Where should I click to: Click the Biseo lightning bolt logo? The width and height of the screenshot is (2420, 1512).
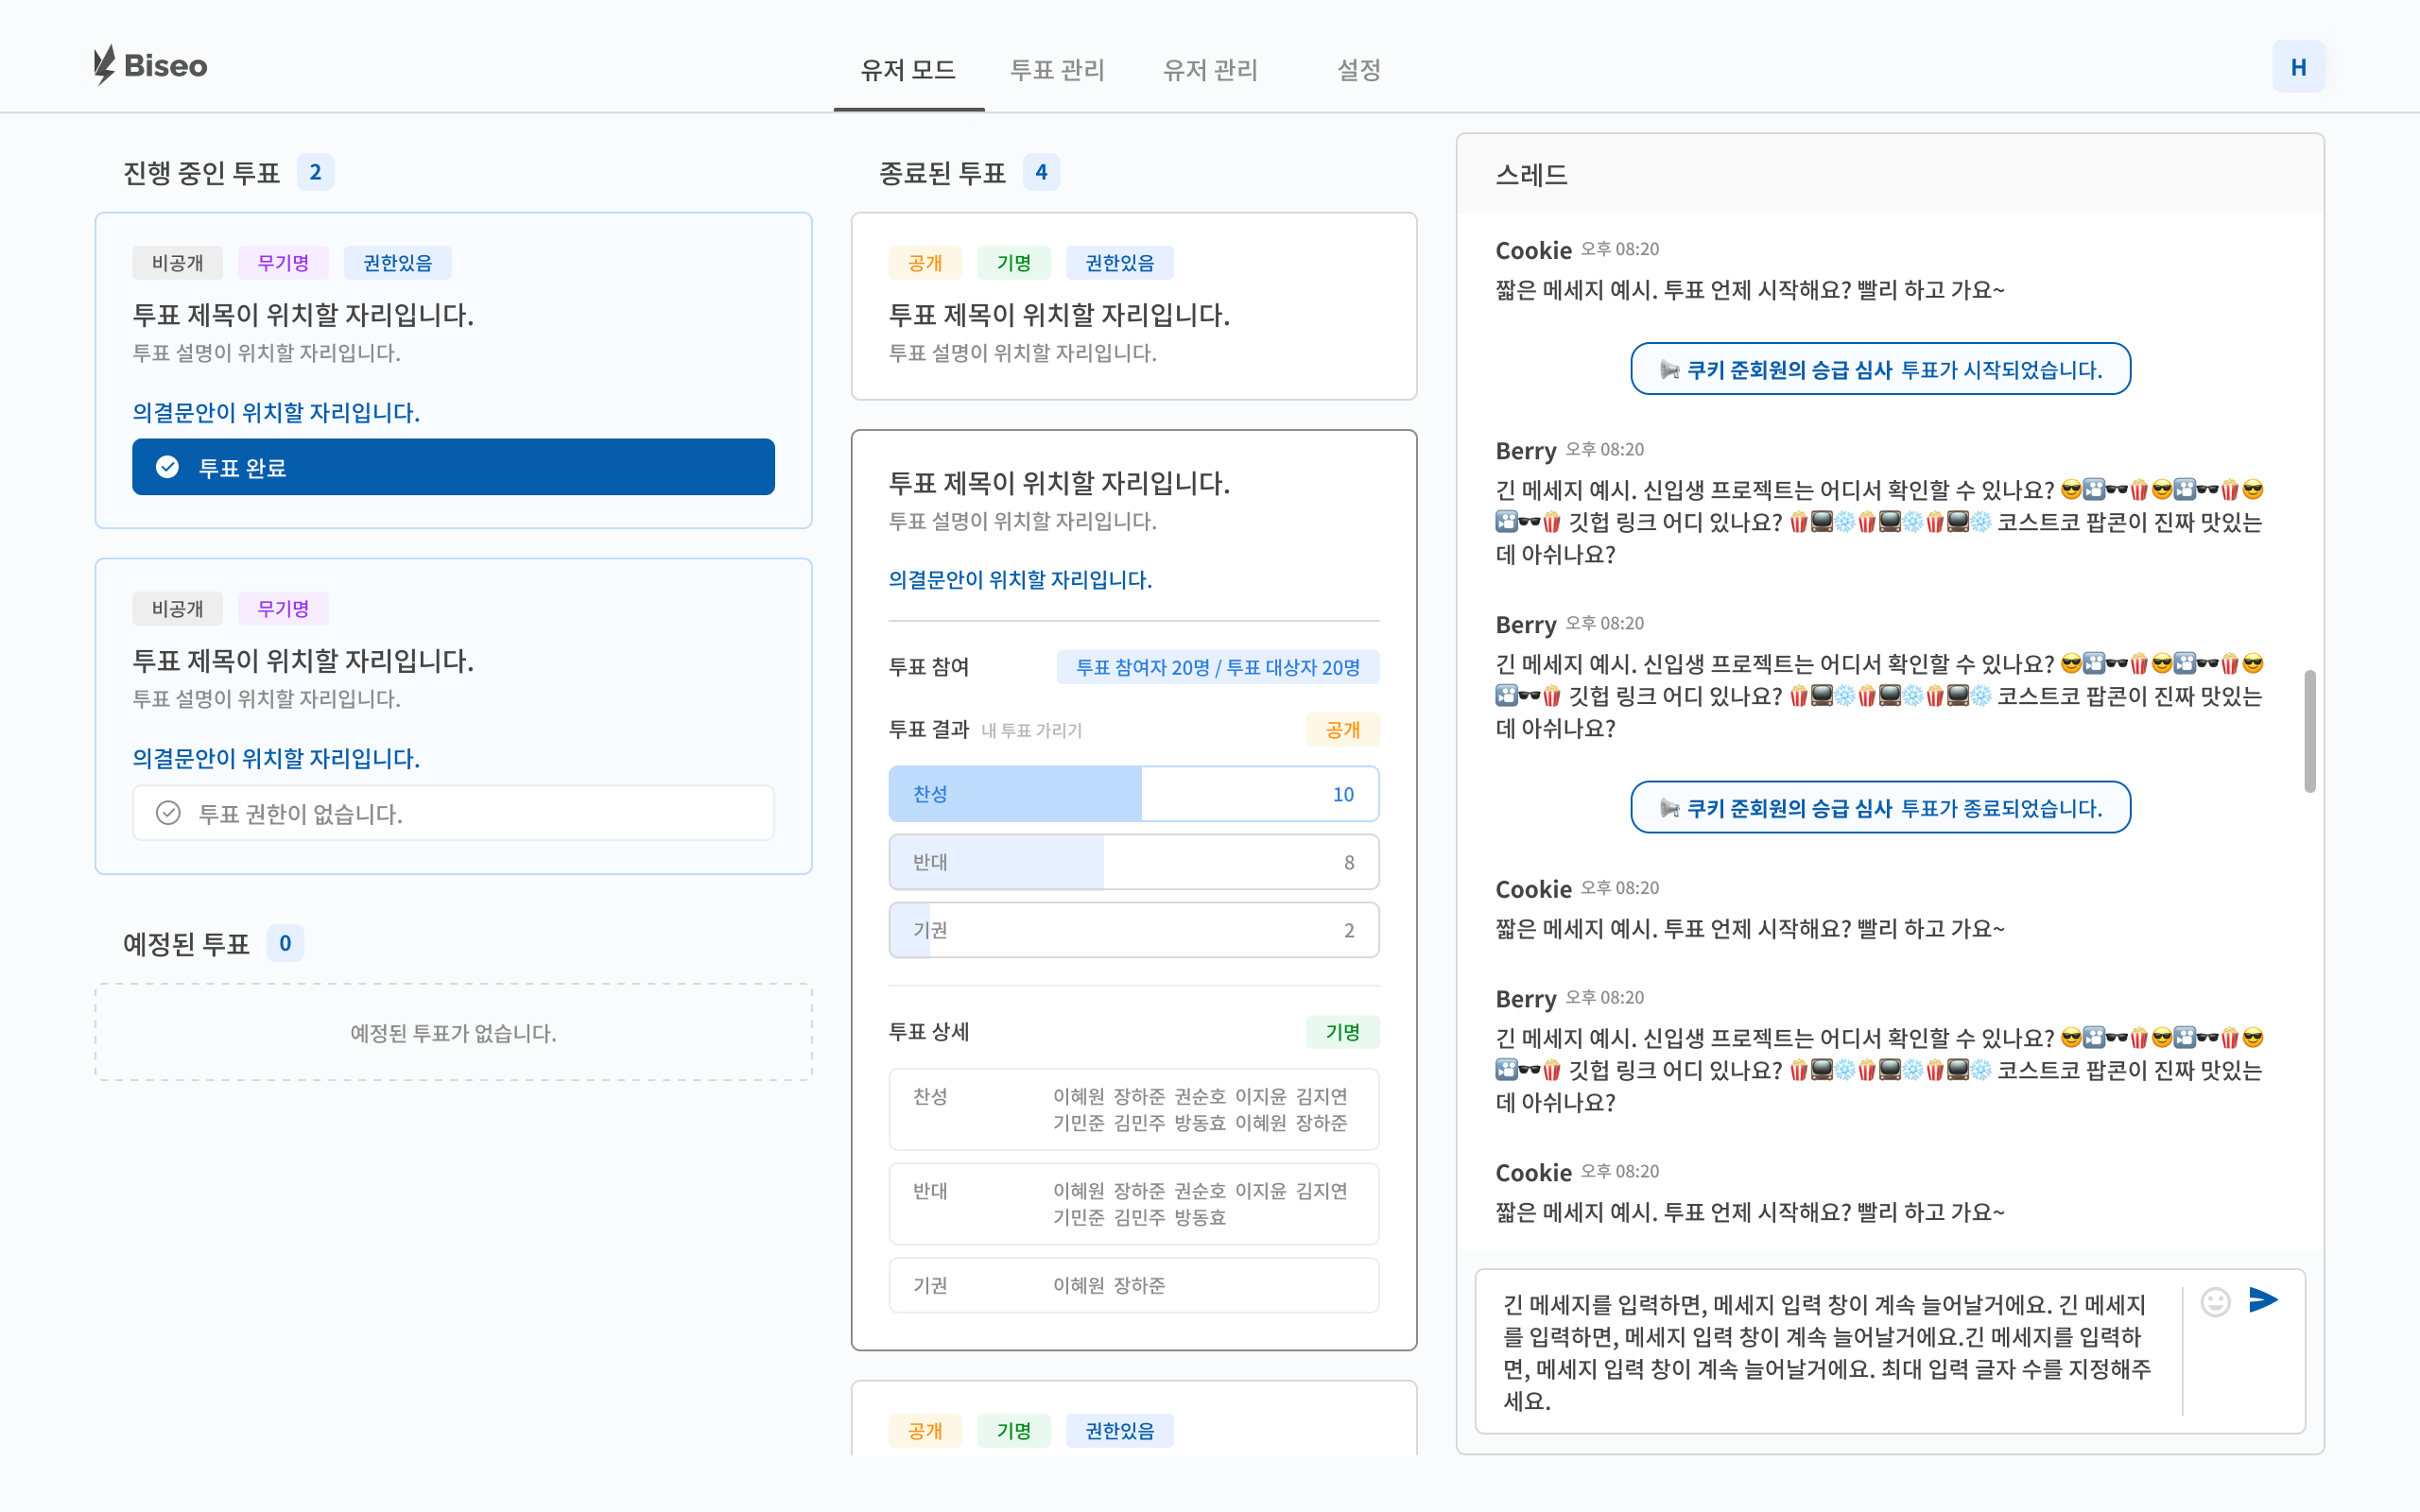pos(104,65)
